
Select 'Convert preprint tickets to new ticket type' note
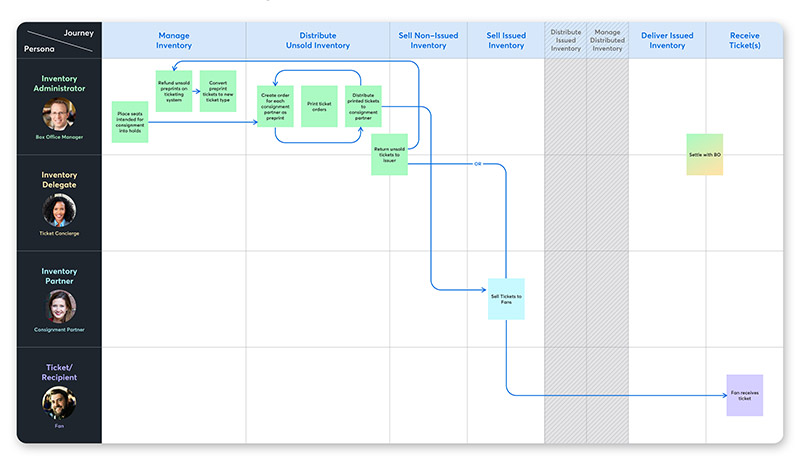click(x=218, y=91)
